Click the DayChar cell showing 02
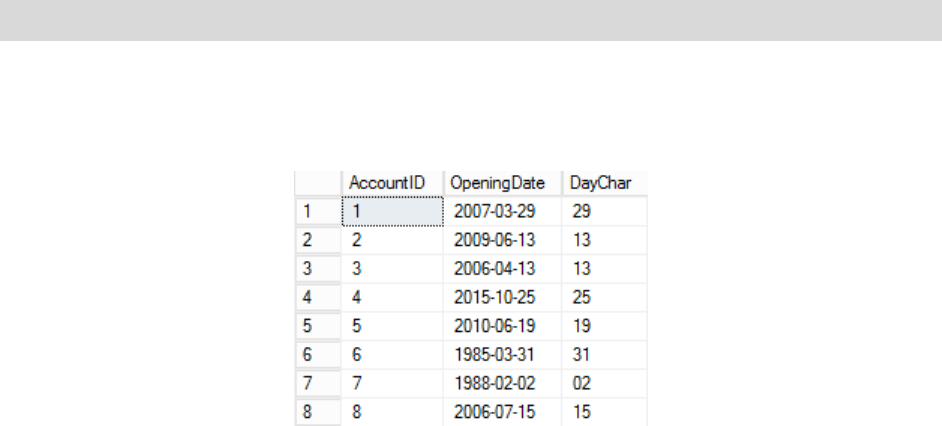 click(x=604, y=382)
